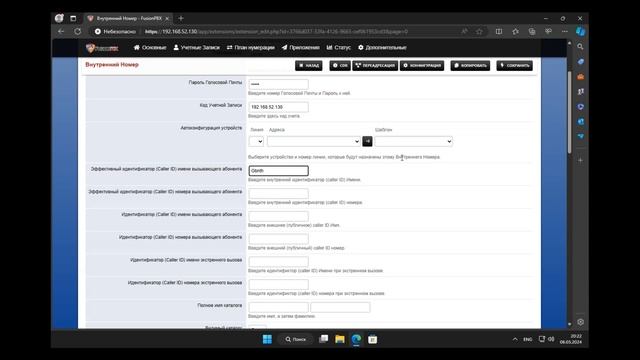Open the taskbar Task View icon
The width and height of the screenshot is (640, 360).
coord(324,339)
